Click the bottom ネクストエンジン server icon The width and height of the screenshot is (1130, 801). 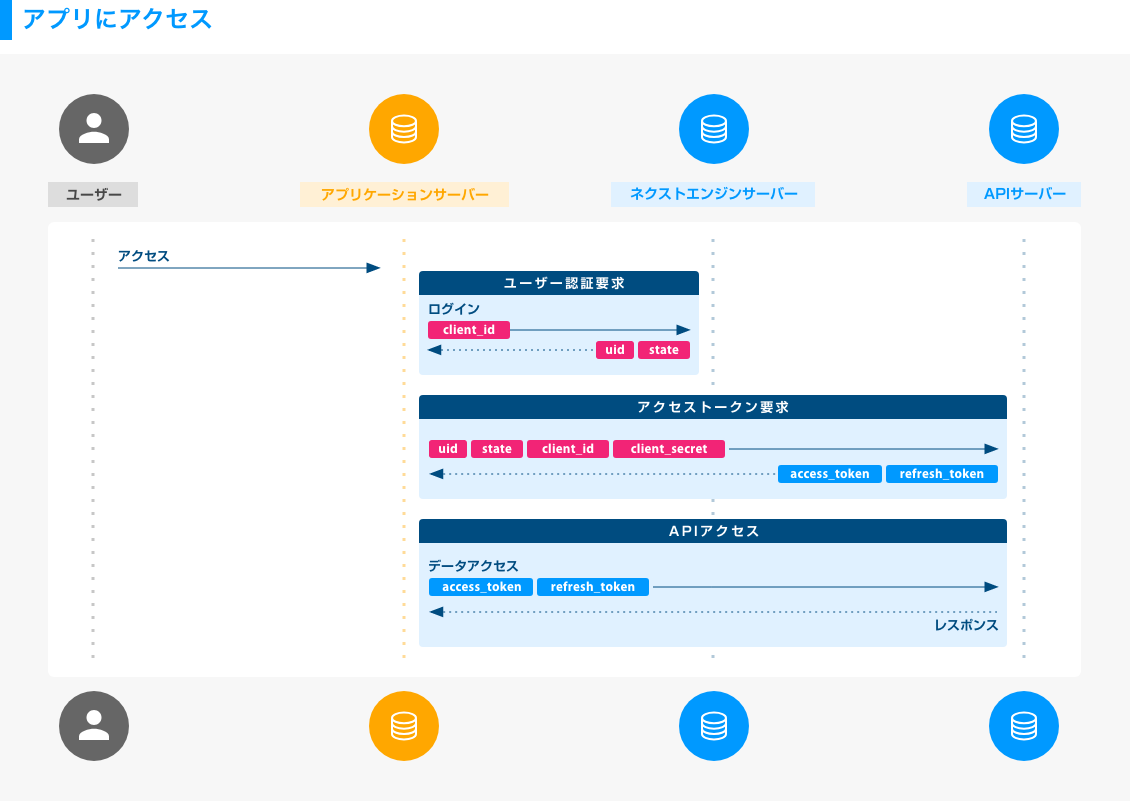point(713,726)
